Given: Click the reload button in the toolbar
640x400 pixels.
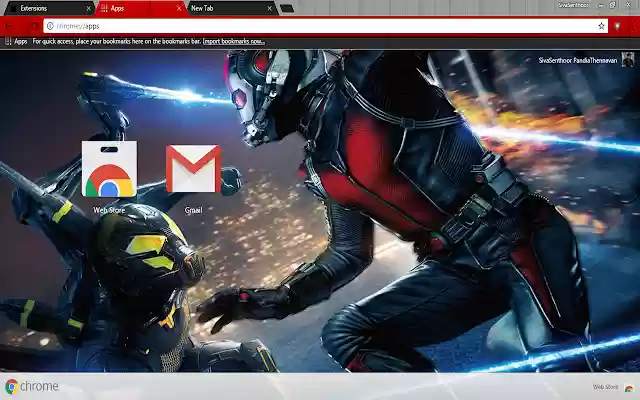Looking at the screenshot, I should (35, 26).
